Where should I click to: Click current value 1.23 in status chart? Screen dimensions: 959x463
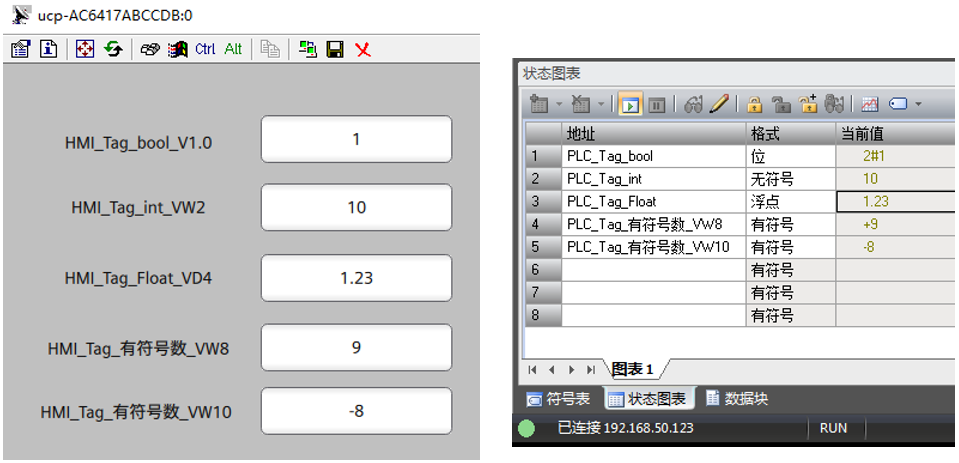click(897, 202)
